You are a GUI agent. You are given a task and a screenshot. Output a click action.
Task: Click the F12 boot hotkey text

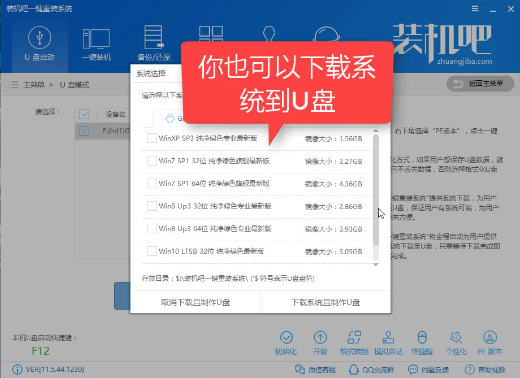(41, 351)
